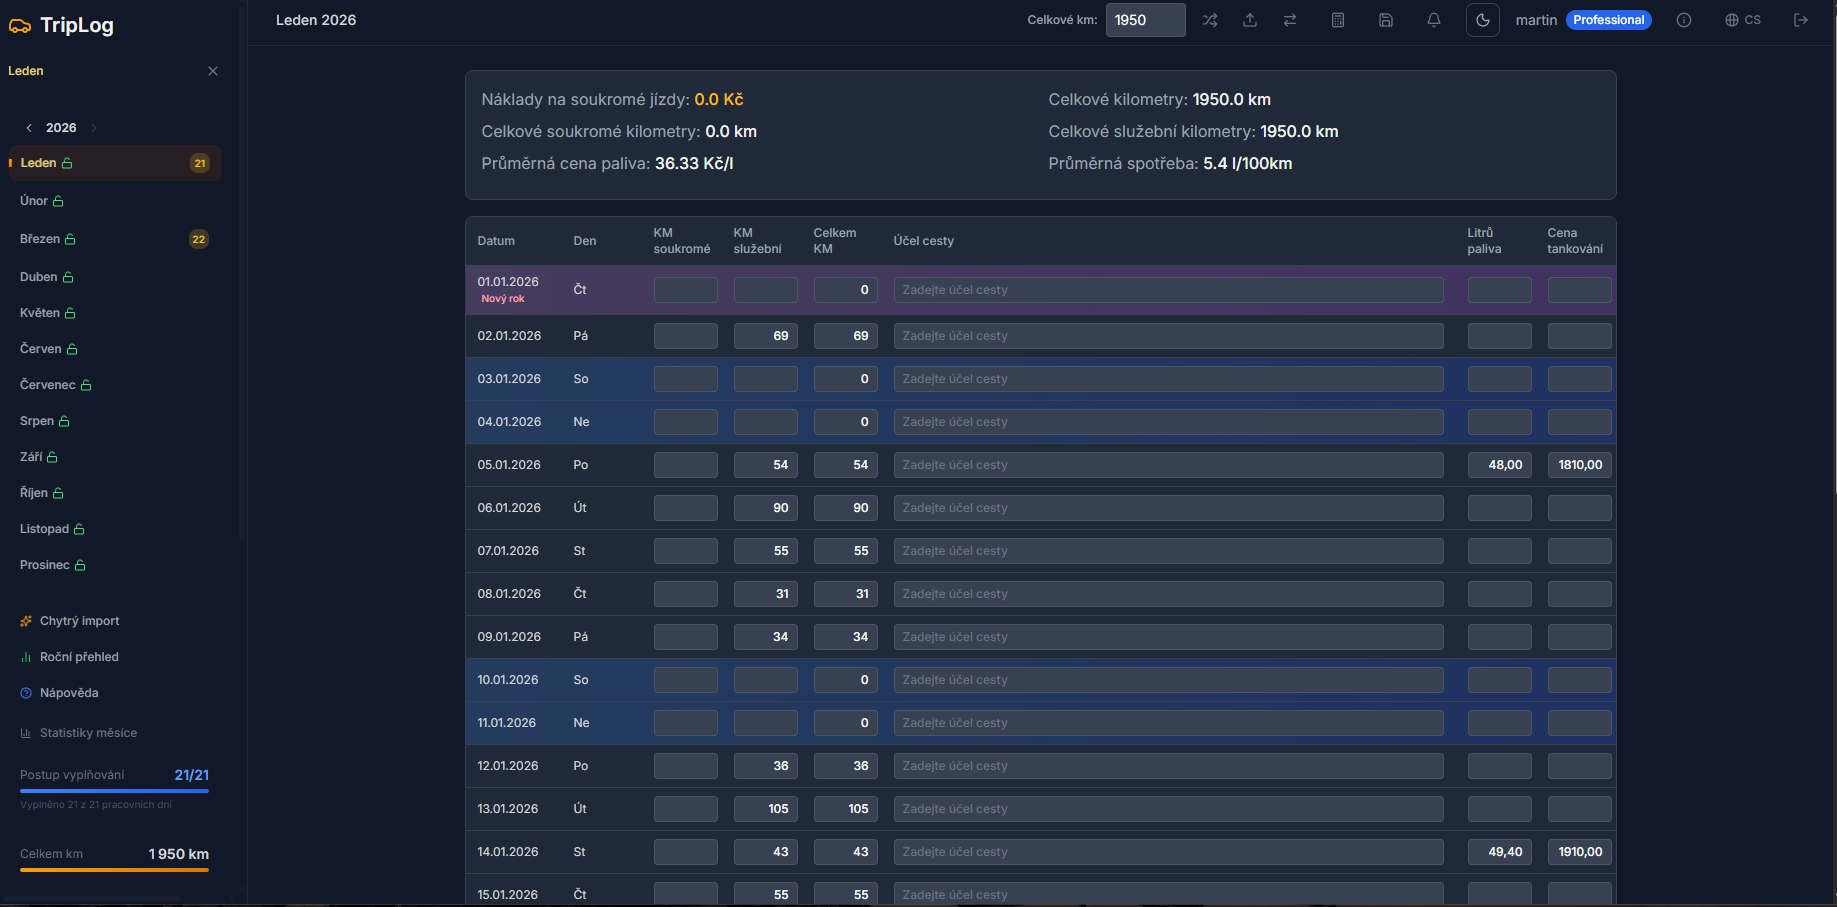The width and height of the screenshot is (1837, 907).
Task: Go to previous year with left chevron
Action: coord(29,128)
